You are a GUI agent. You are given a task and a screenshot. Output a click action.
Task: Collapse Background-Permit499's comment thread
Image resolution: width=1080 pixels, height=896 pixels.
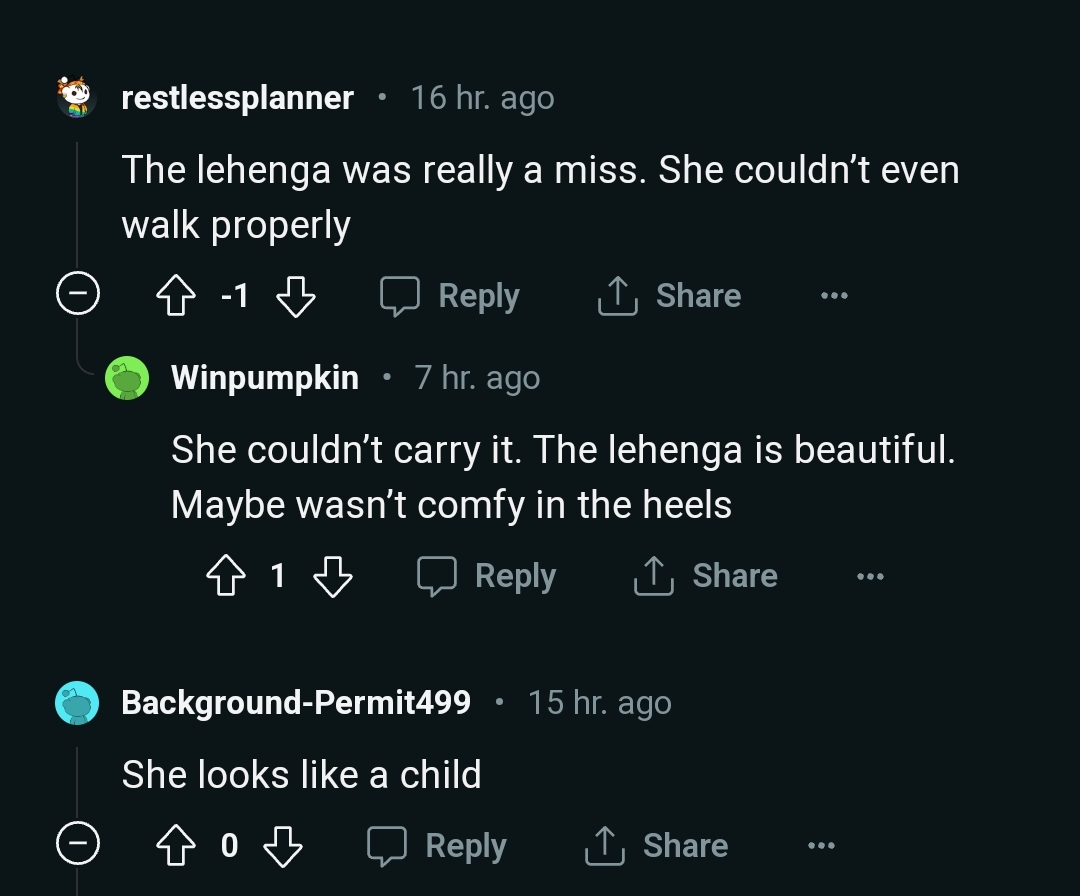click(77, 846)
